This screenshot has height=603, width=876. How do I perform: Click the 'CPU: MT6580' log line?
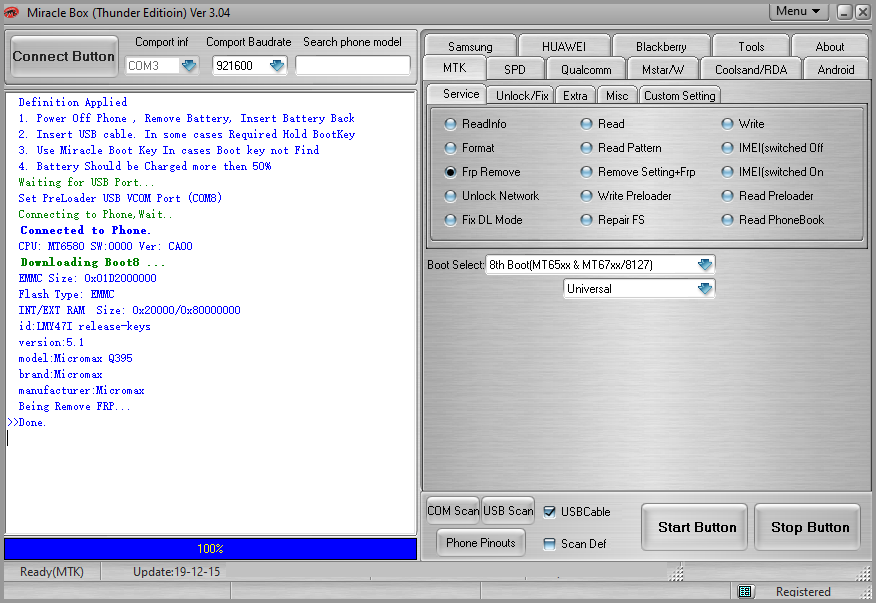coord(106,246)
